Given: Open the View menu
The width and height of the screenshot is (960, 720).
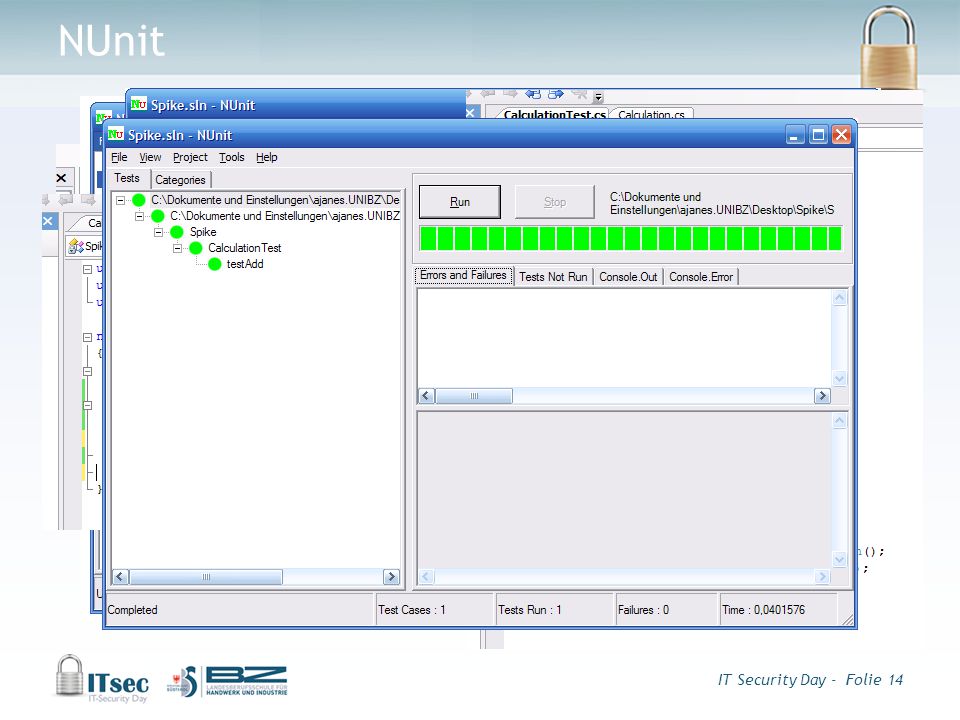Looking at the screenshot, I should [150, 157].
